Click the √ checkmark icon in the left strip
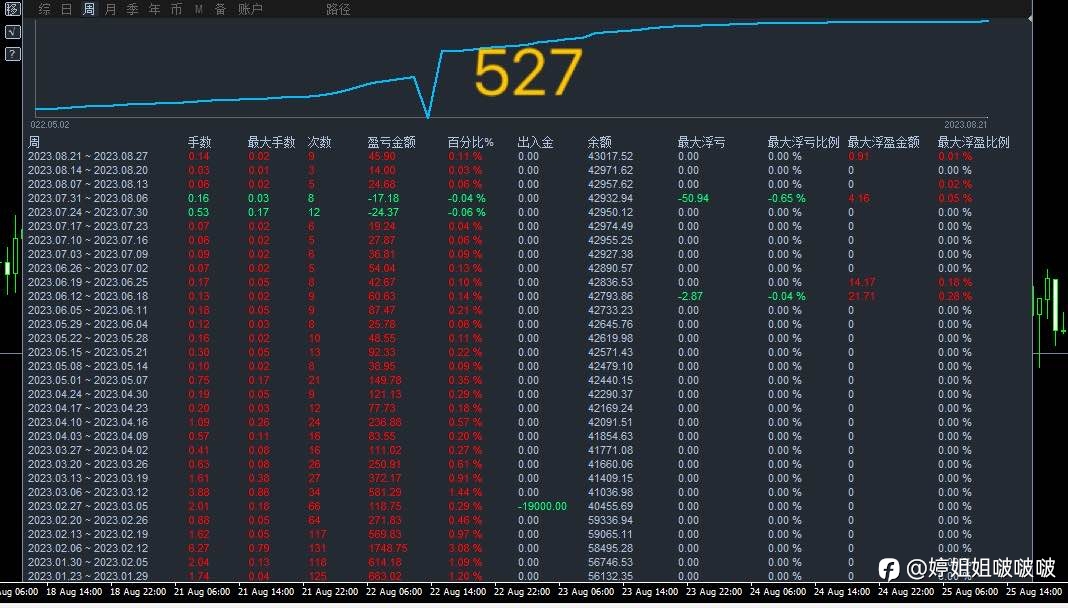The width and height of the screenshot is (1068, 608). tap(12, 32)
